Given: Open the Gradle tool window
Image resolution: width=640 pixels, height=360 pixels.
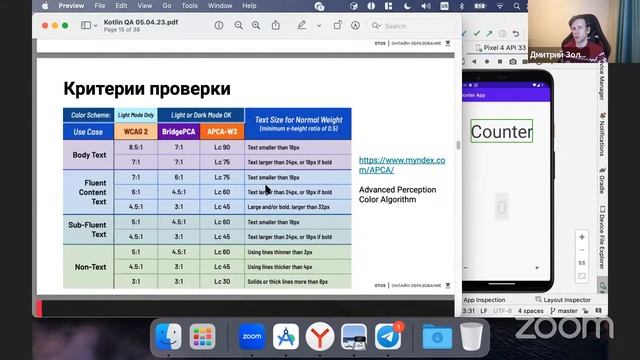Looking at the screenshot, I should (x=602, y=180).
